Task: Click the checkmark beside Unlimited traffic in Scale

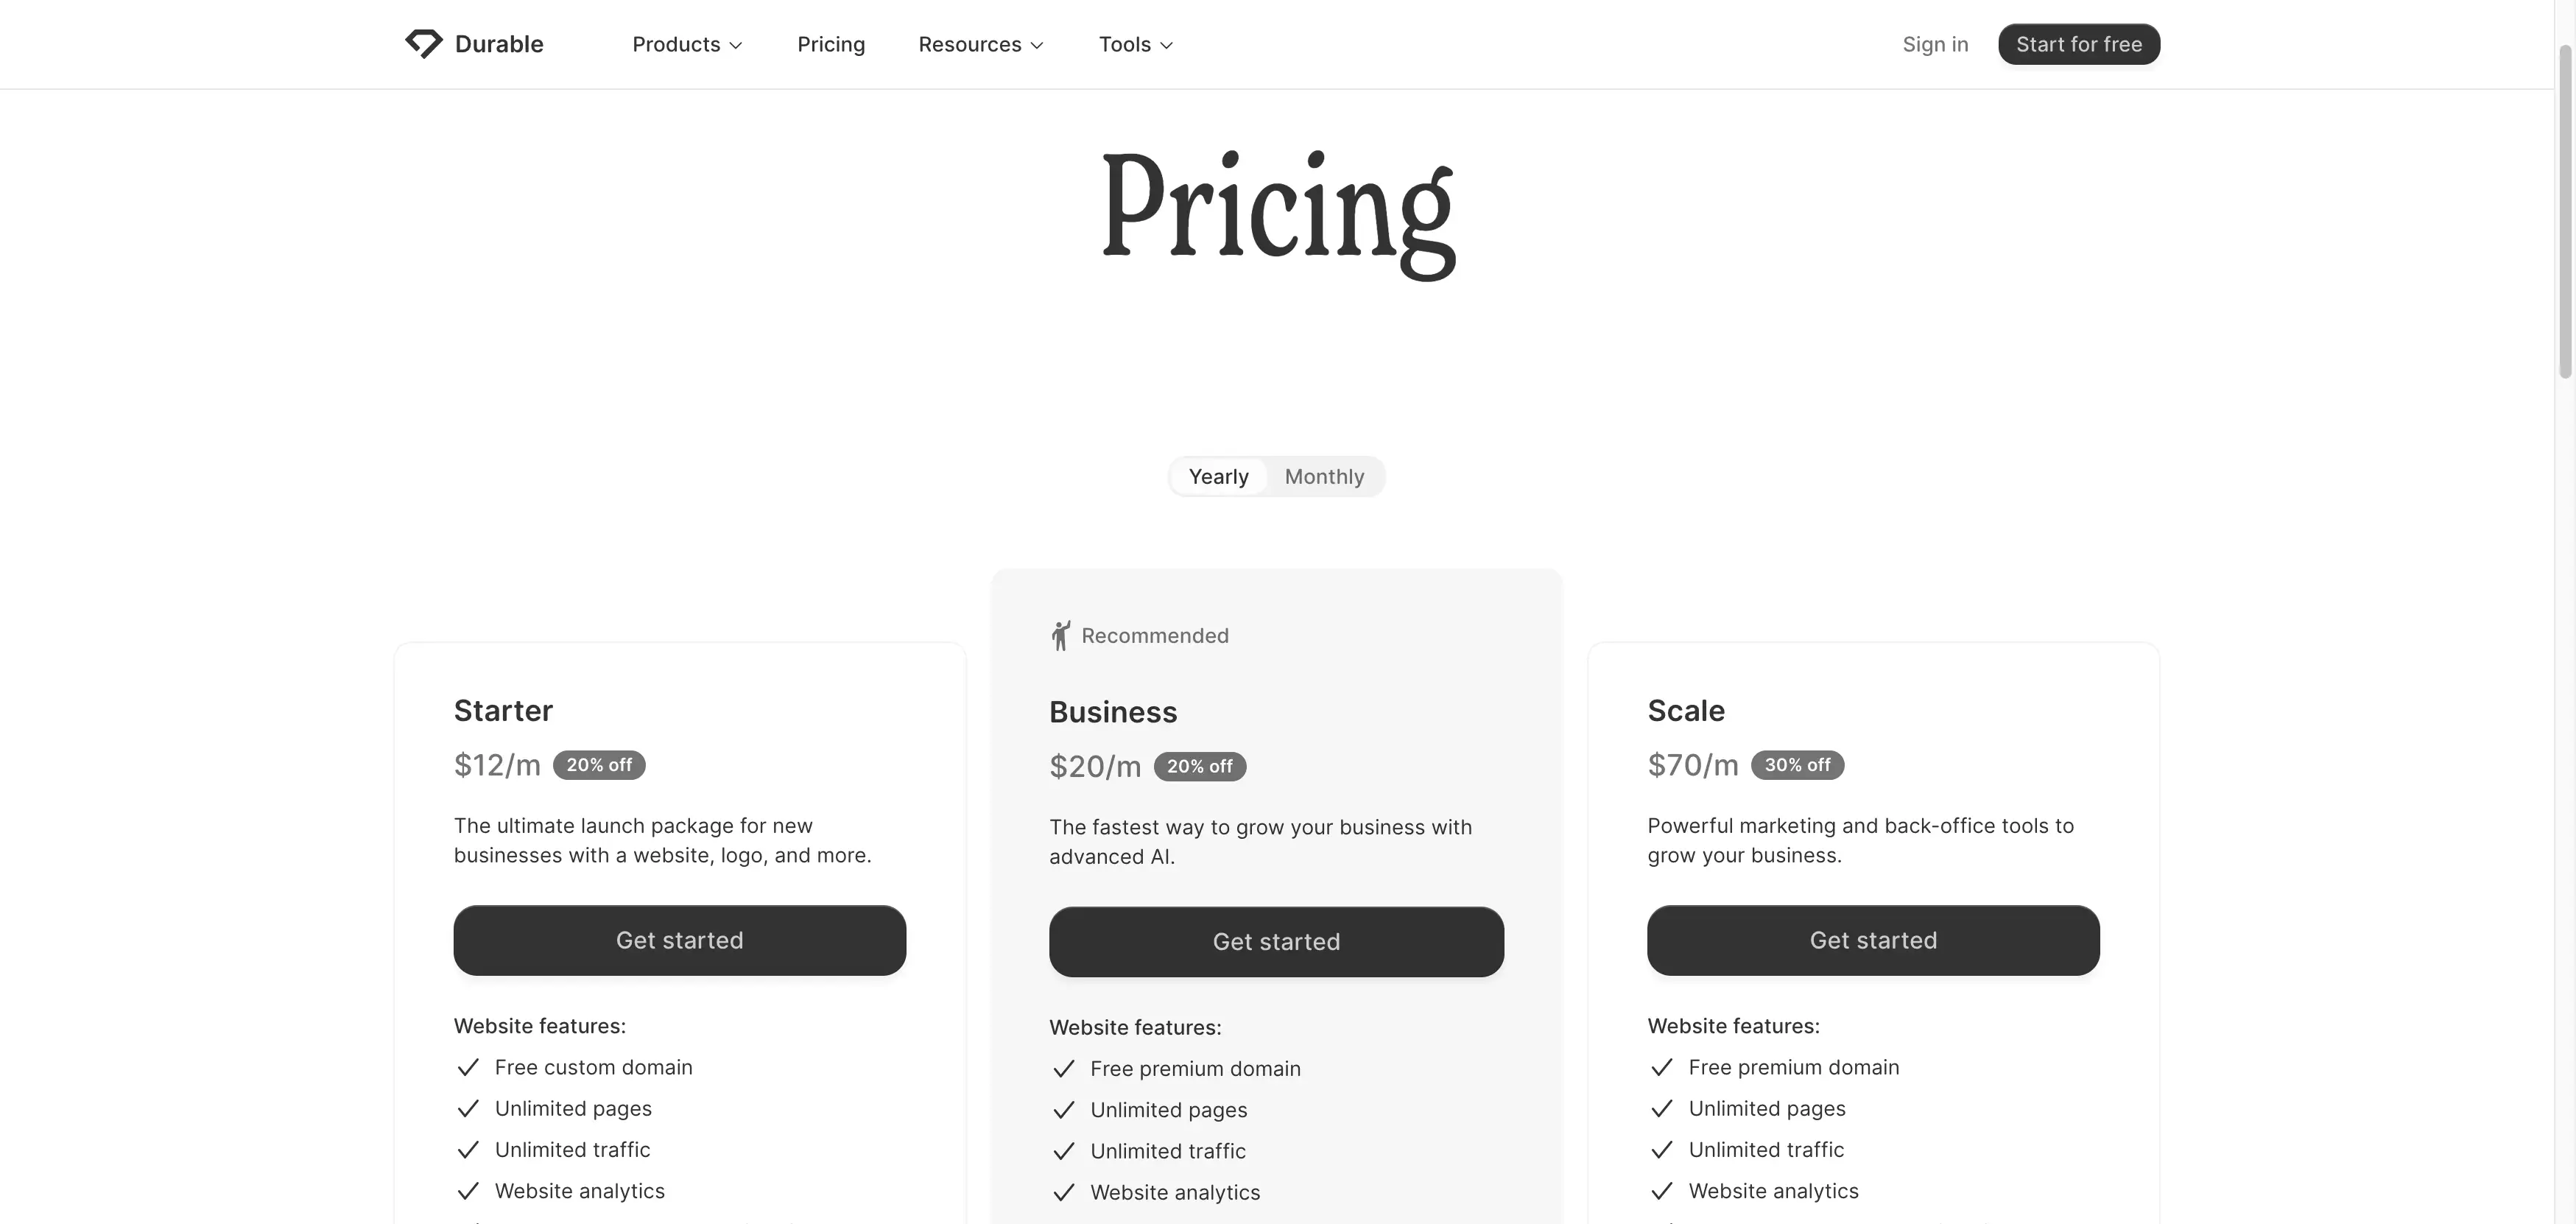Action: (x=1661, y=1150)
